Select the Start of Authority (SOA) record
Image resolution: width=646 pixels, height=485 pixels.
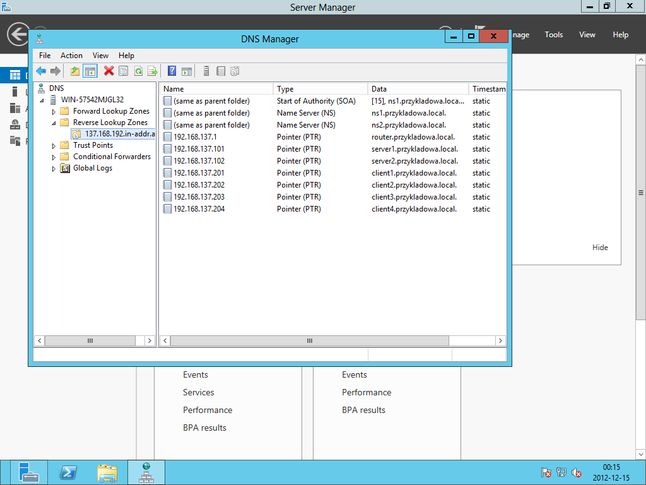[x=332, y=101]
